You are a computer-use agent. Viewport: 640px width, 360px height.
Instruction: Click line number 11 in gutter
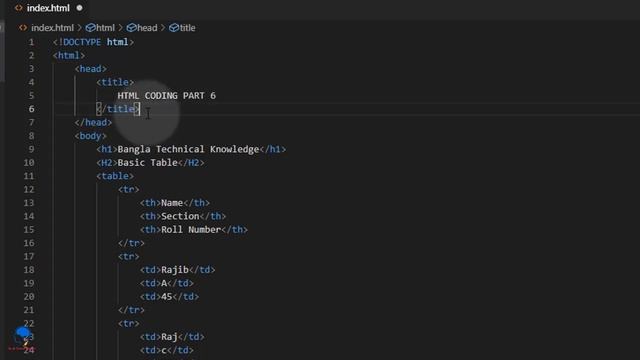[x=29, y=176]
